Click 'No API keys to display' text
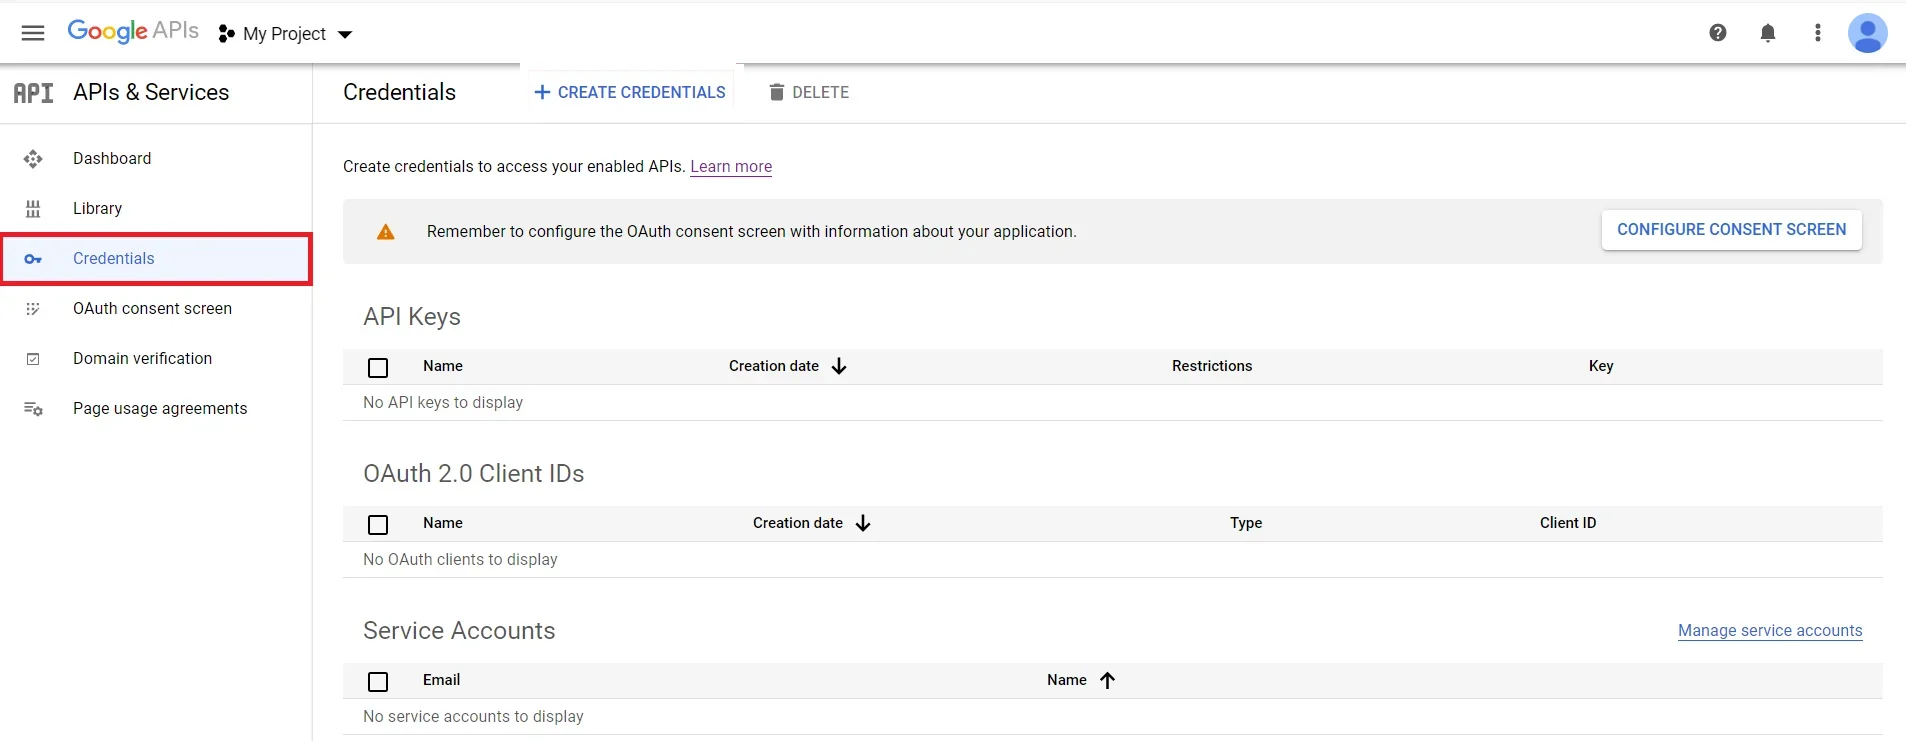1906x741 pixels. tap(443, 402)
